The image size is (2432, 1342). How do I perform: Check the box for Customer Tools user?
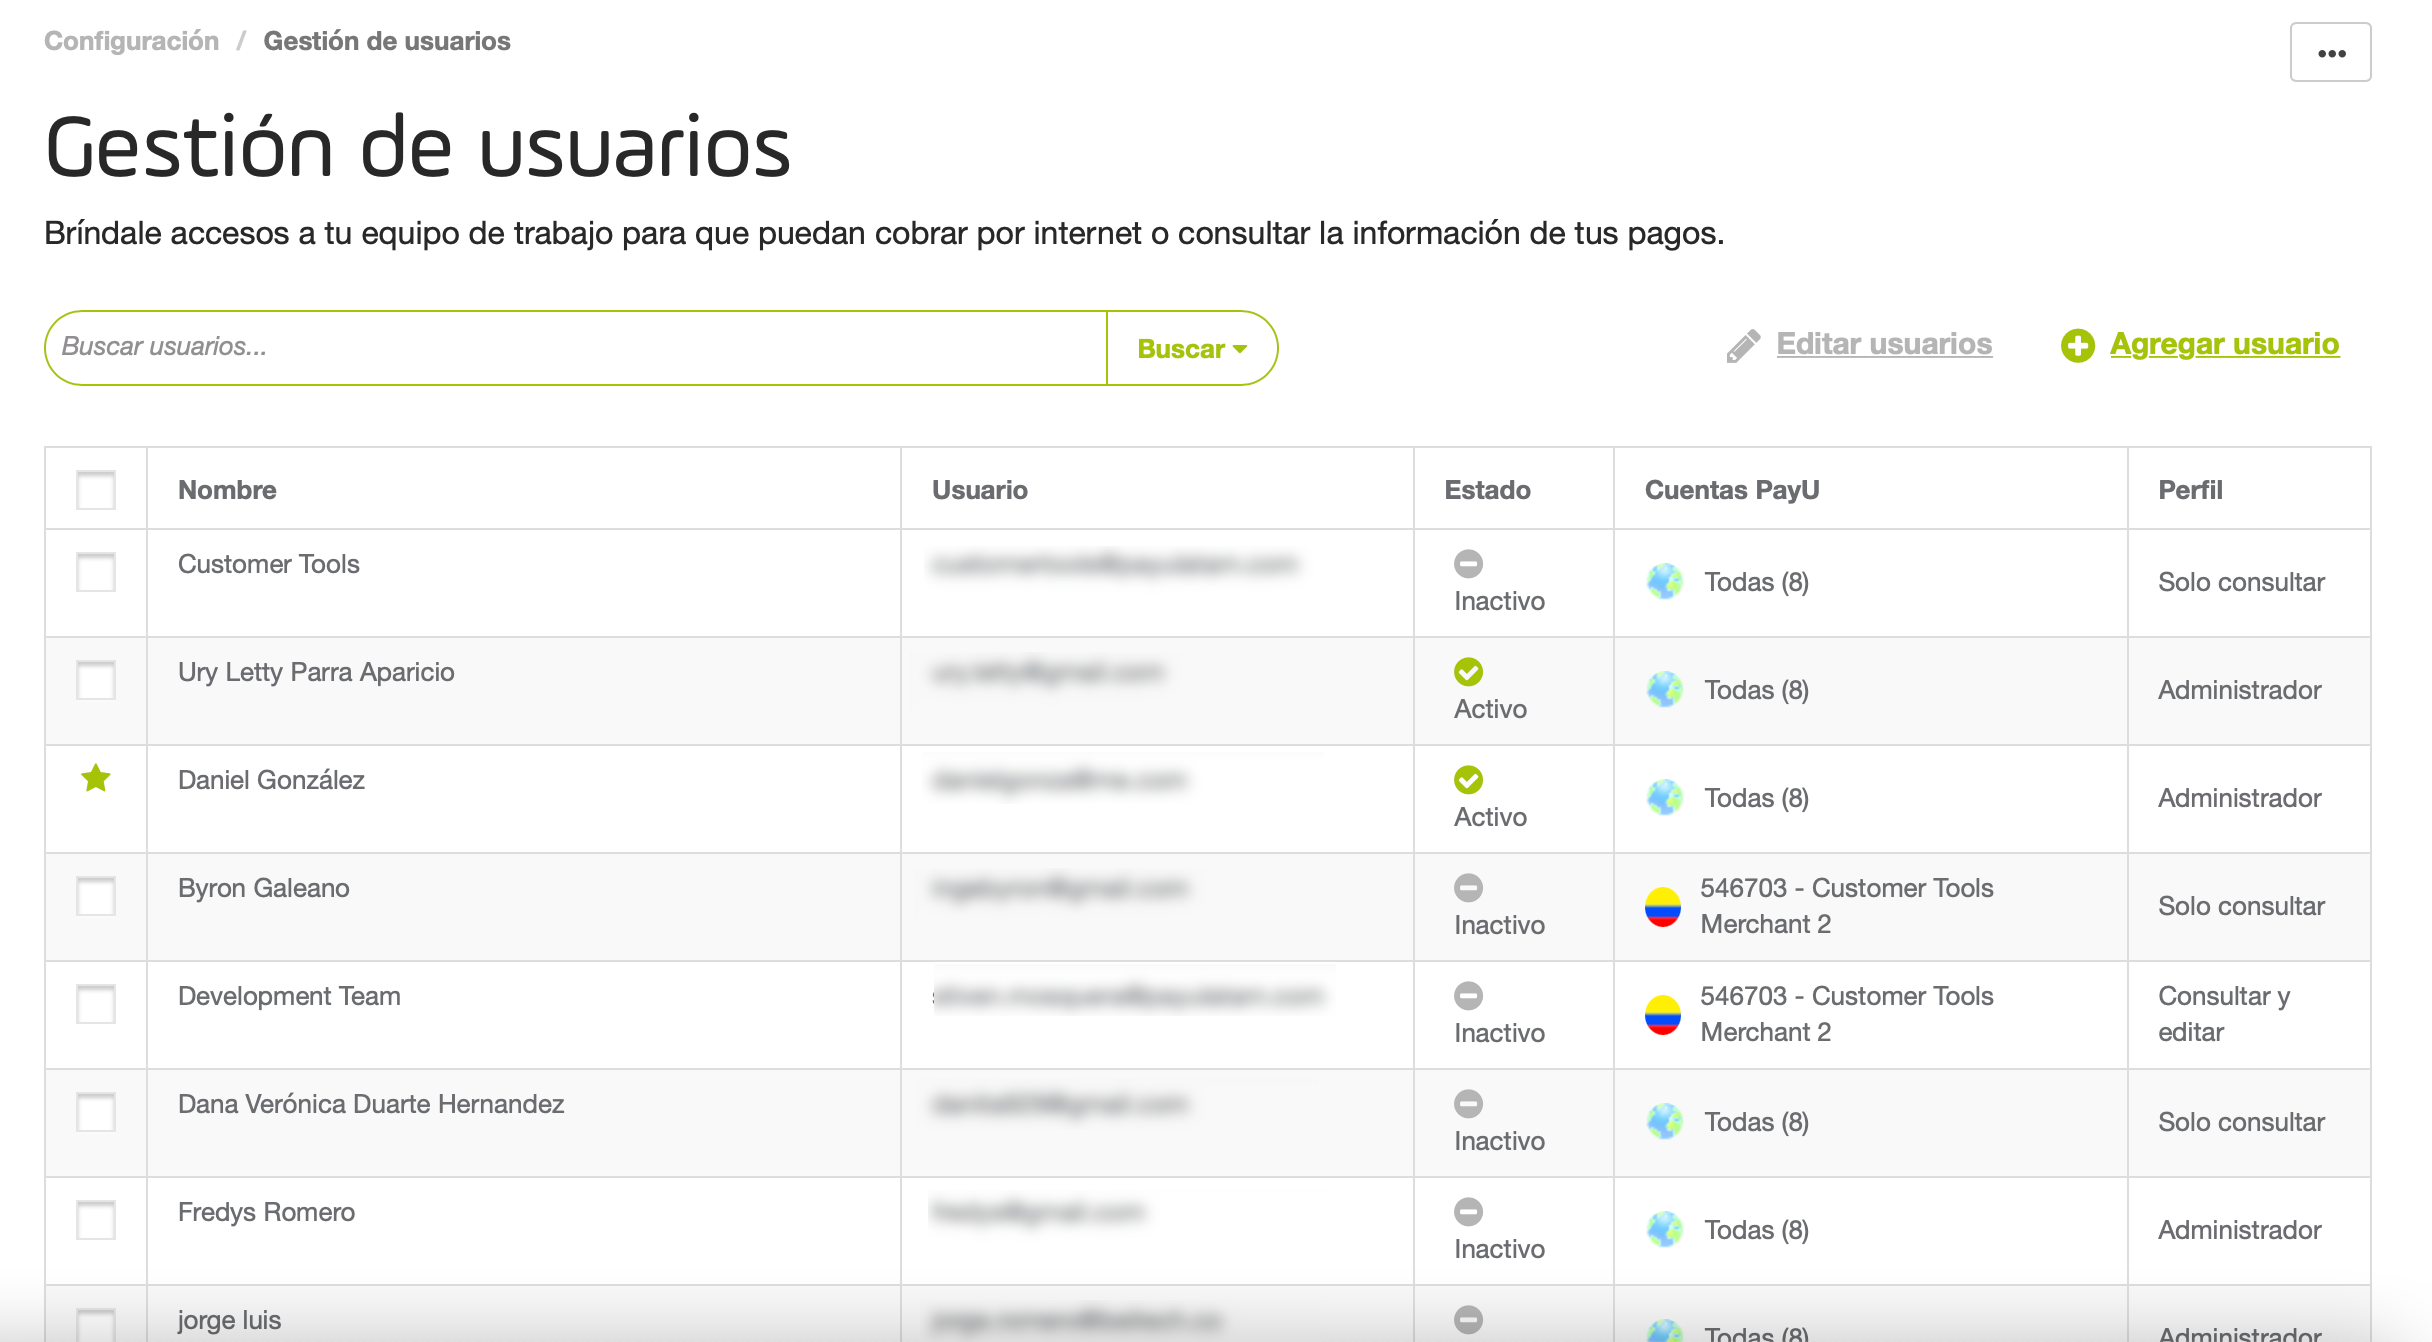click(96, 572)
